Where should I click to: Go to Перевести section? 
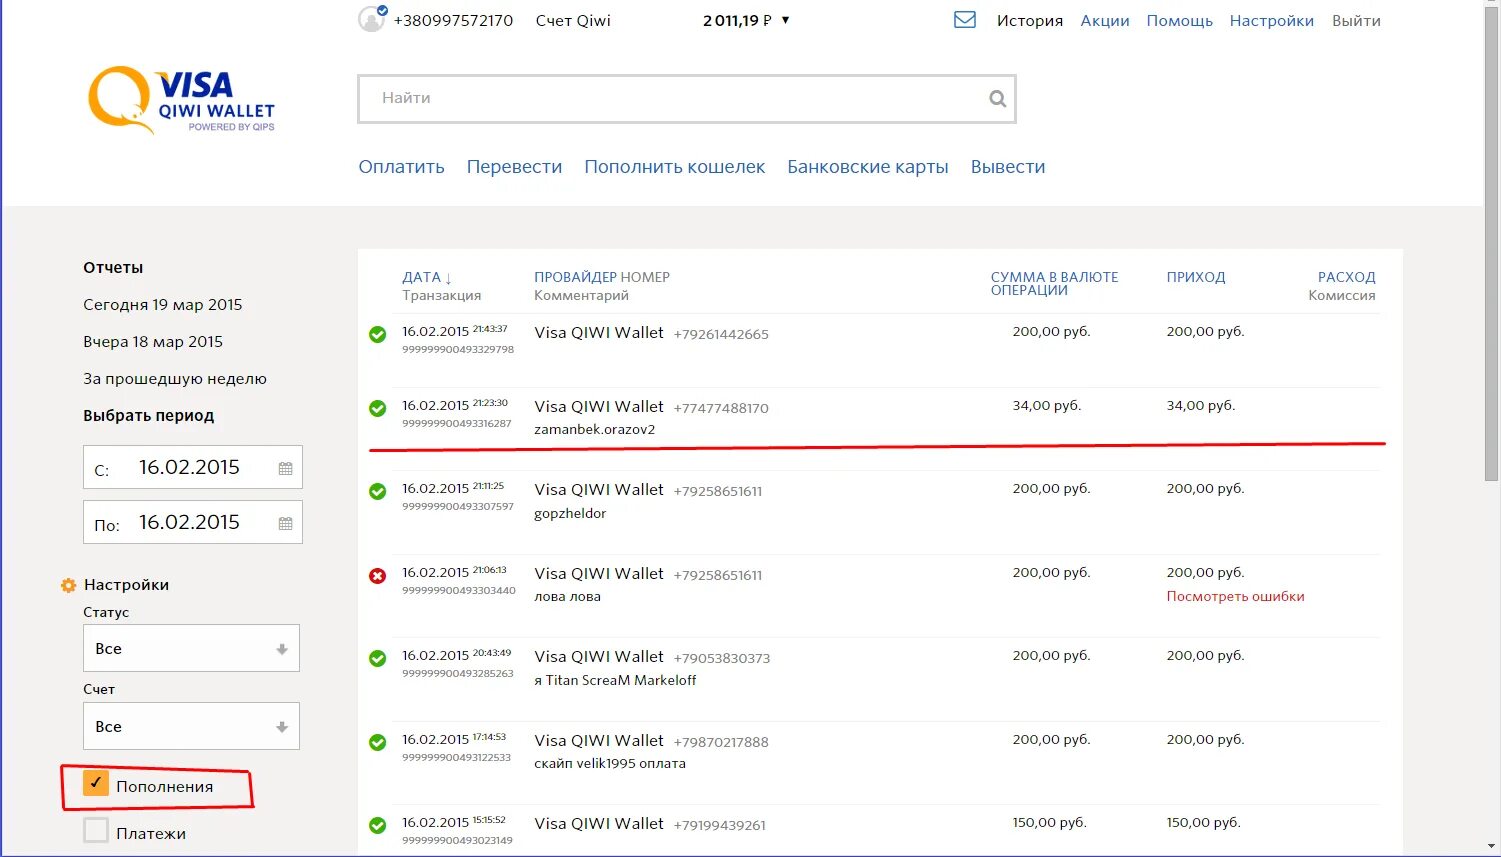514,167
